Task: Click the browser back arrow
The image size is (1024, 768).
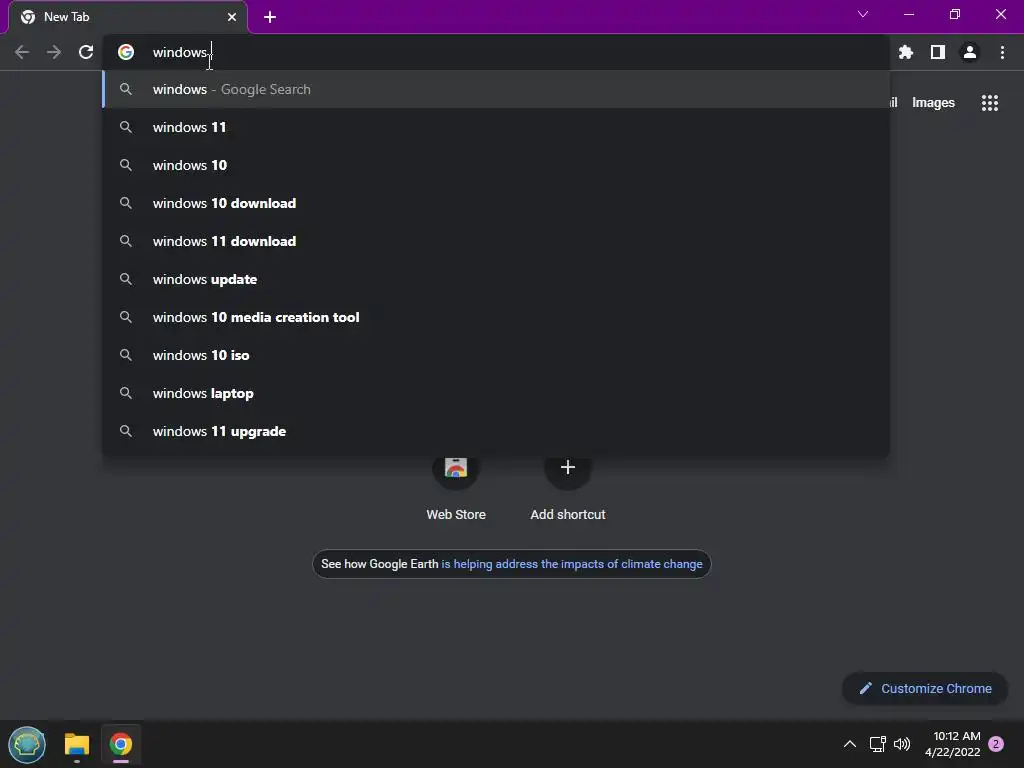Action: (22, 52)
